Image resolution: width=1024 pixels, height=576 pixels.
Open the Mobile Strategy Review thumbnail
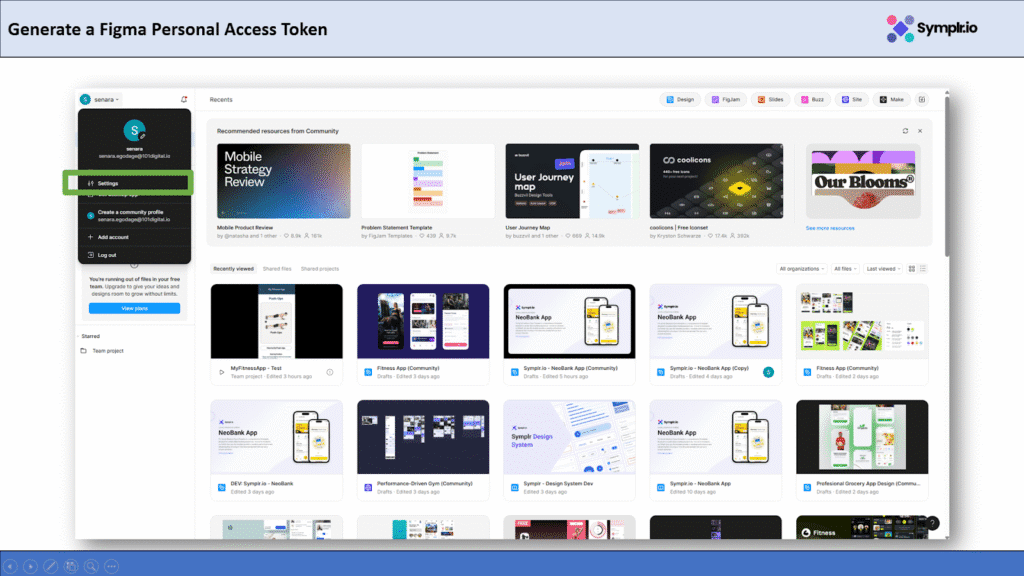click(x=284, y=181)
